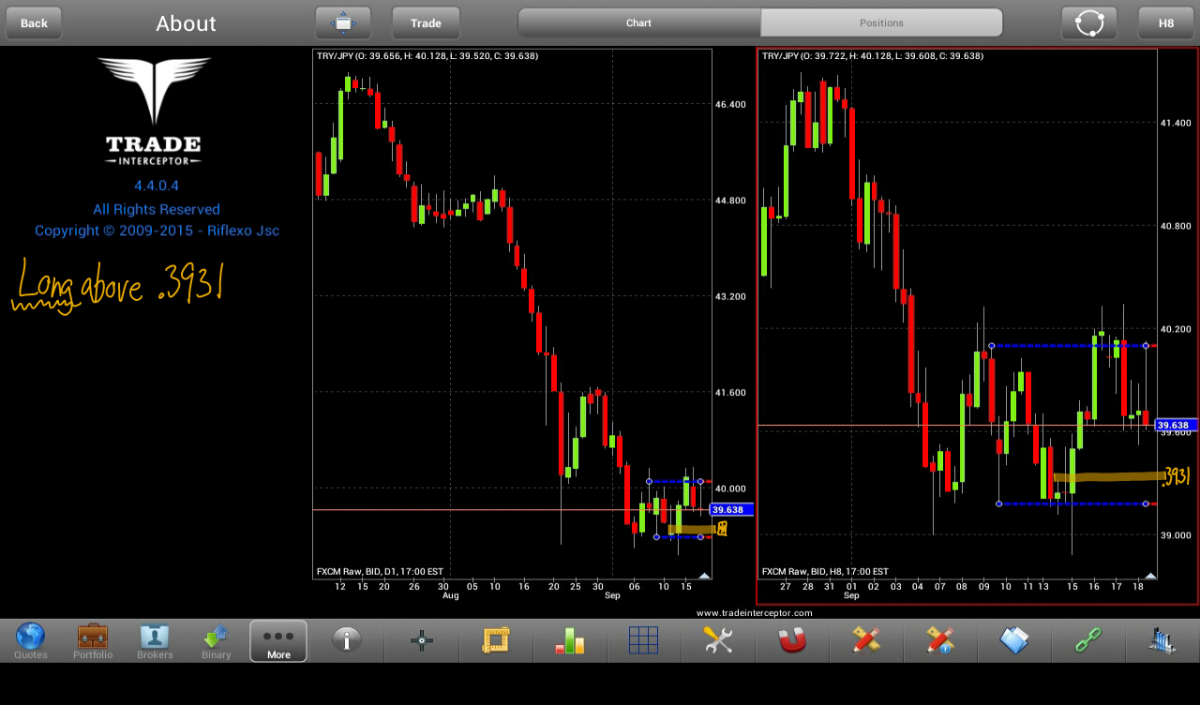Image resolution: width=1200 pixels, height=705 pixels.
Task: Open Binary options section
Action: click(x=216, y=640)
